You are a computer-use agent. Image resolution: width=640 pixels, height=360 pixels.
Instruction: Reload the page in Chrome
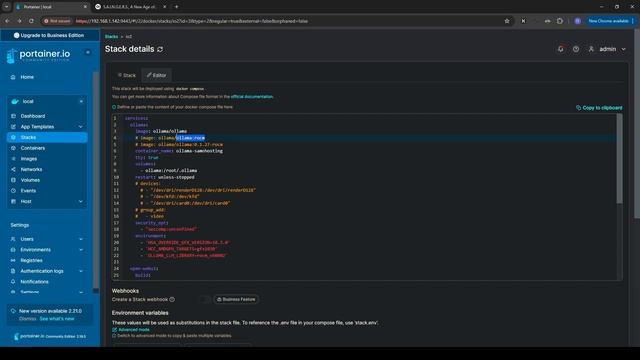tap(31, 21)
